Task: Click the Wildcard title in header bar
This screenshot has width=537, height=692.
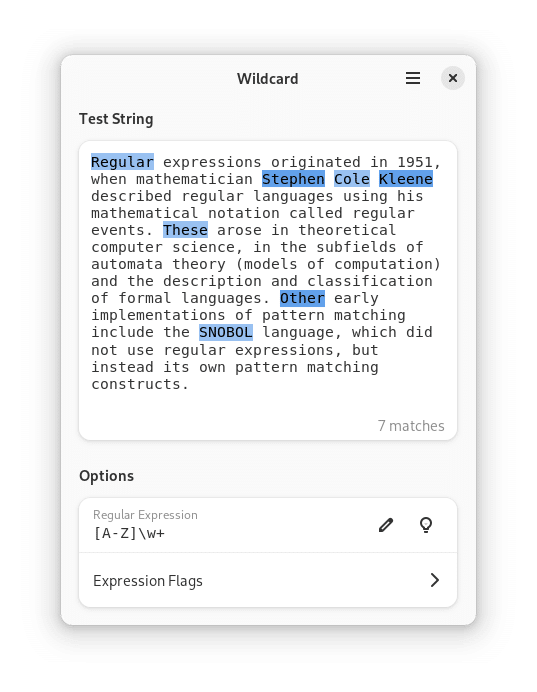Action: [267, 79]
